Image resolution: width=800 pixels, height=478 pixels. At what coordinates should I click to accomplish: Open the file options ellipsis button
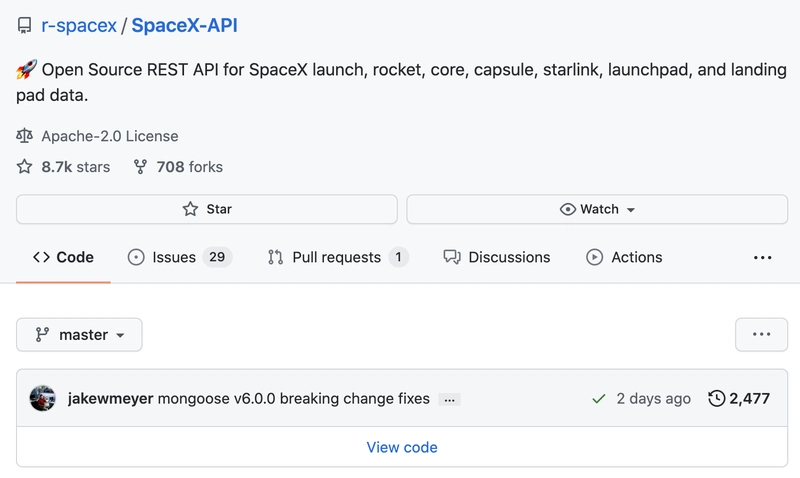pyautogui.click(x=761, y=335)
